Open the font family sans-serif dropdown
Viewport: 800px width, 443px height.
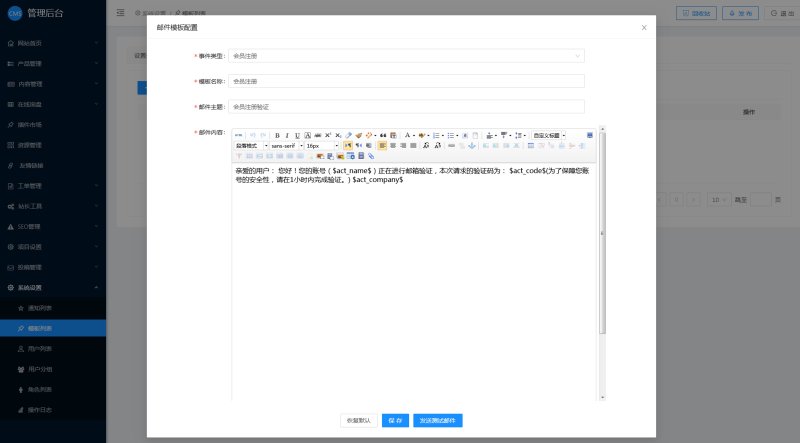pyautogui.click(x=284, y=146)
